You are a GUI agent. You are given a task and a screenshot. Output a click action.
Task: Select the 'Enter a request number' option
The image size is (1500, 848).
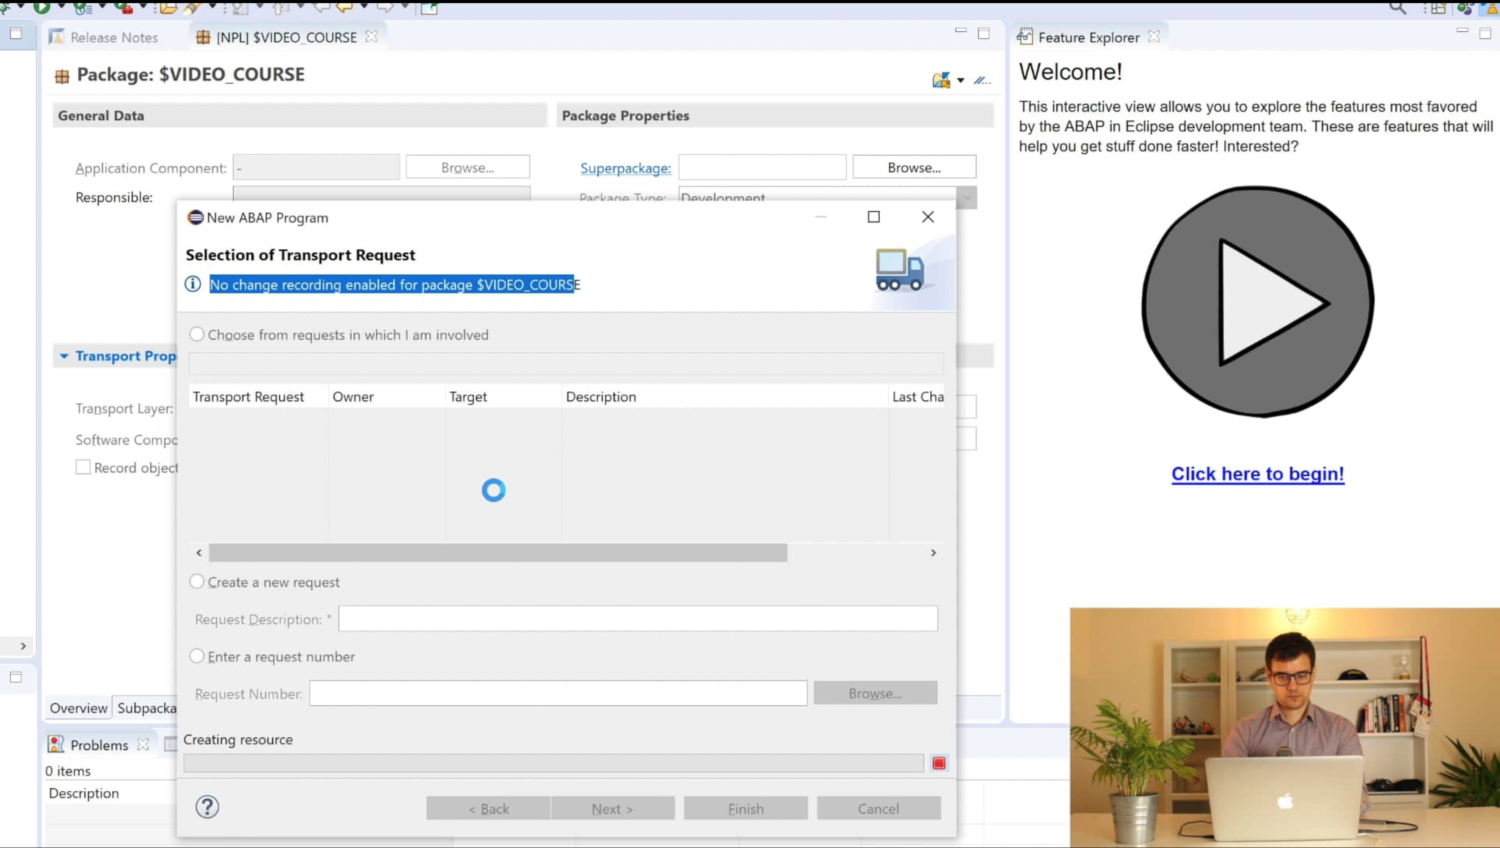(x=197, y=657)
